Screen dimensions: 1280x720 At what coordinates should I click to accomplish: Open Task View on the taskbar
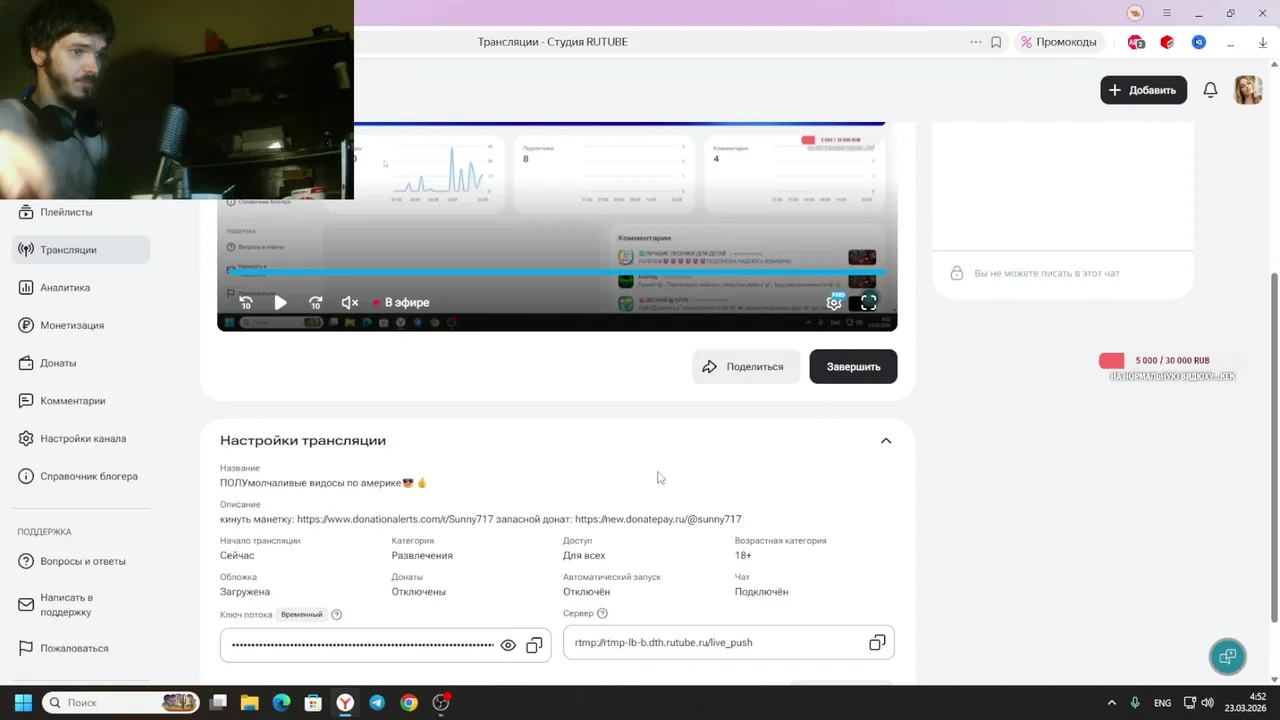218,703
